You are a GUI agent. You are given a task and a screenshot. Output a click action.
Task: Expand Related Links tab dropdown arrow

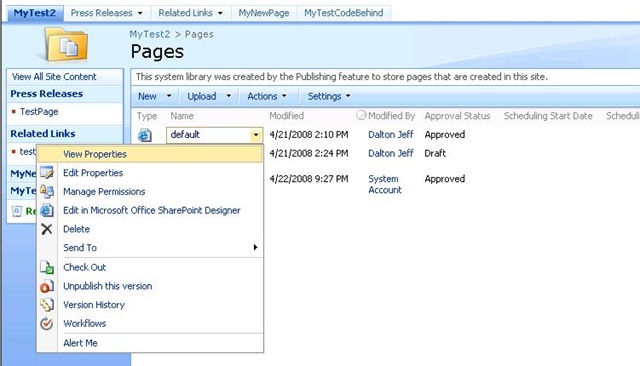(220, 13)
